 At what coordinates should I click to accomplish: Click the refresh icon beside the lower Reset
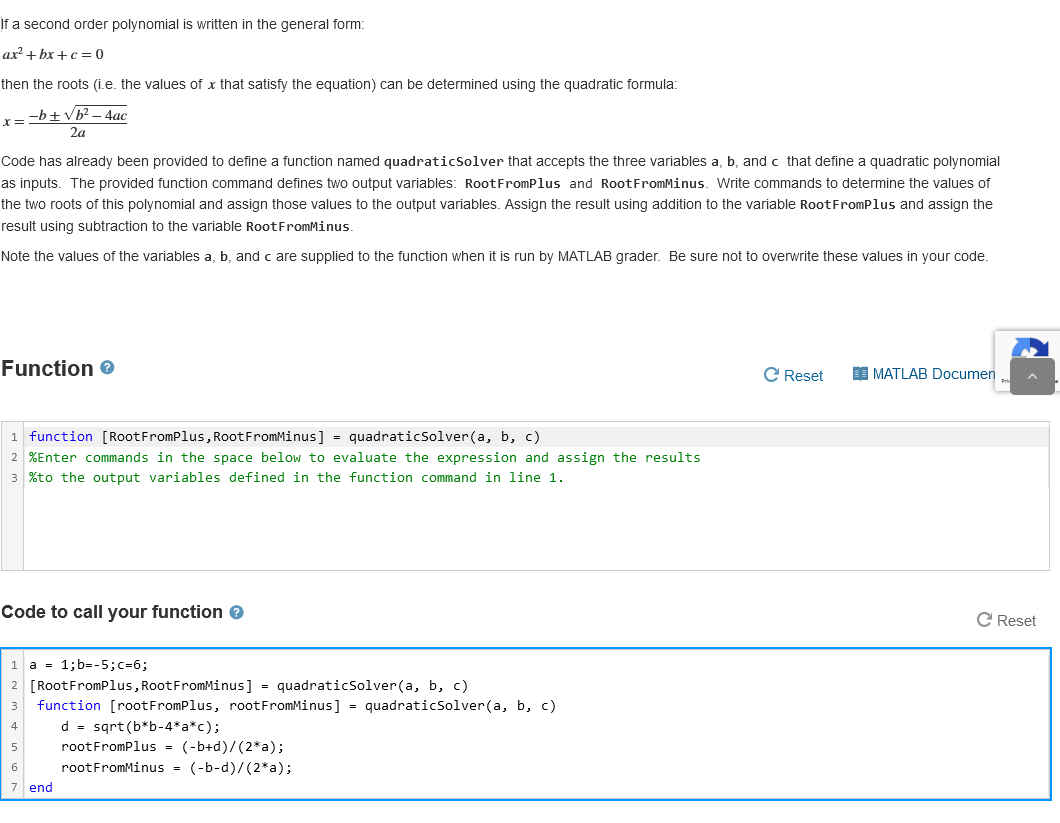[x=983, y=620]
